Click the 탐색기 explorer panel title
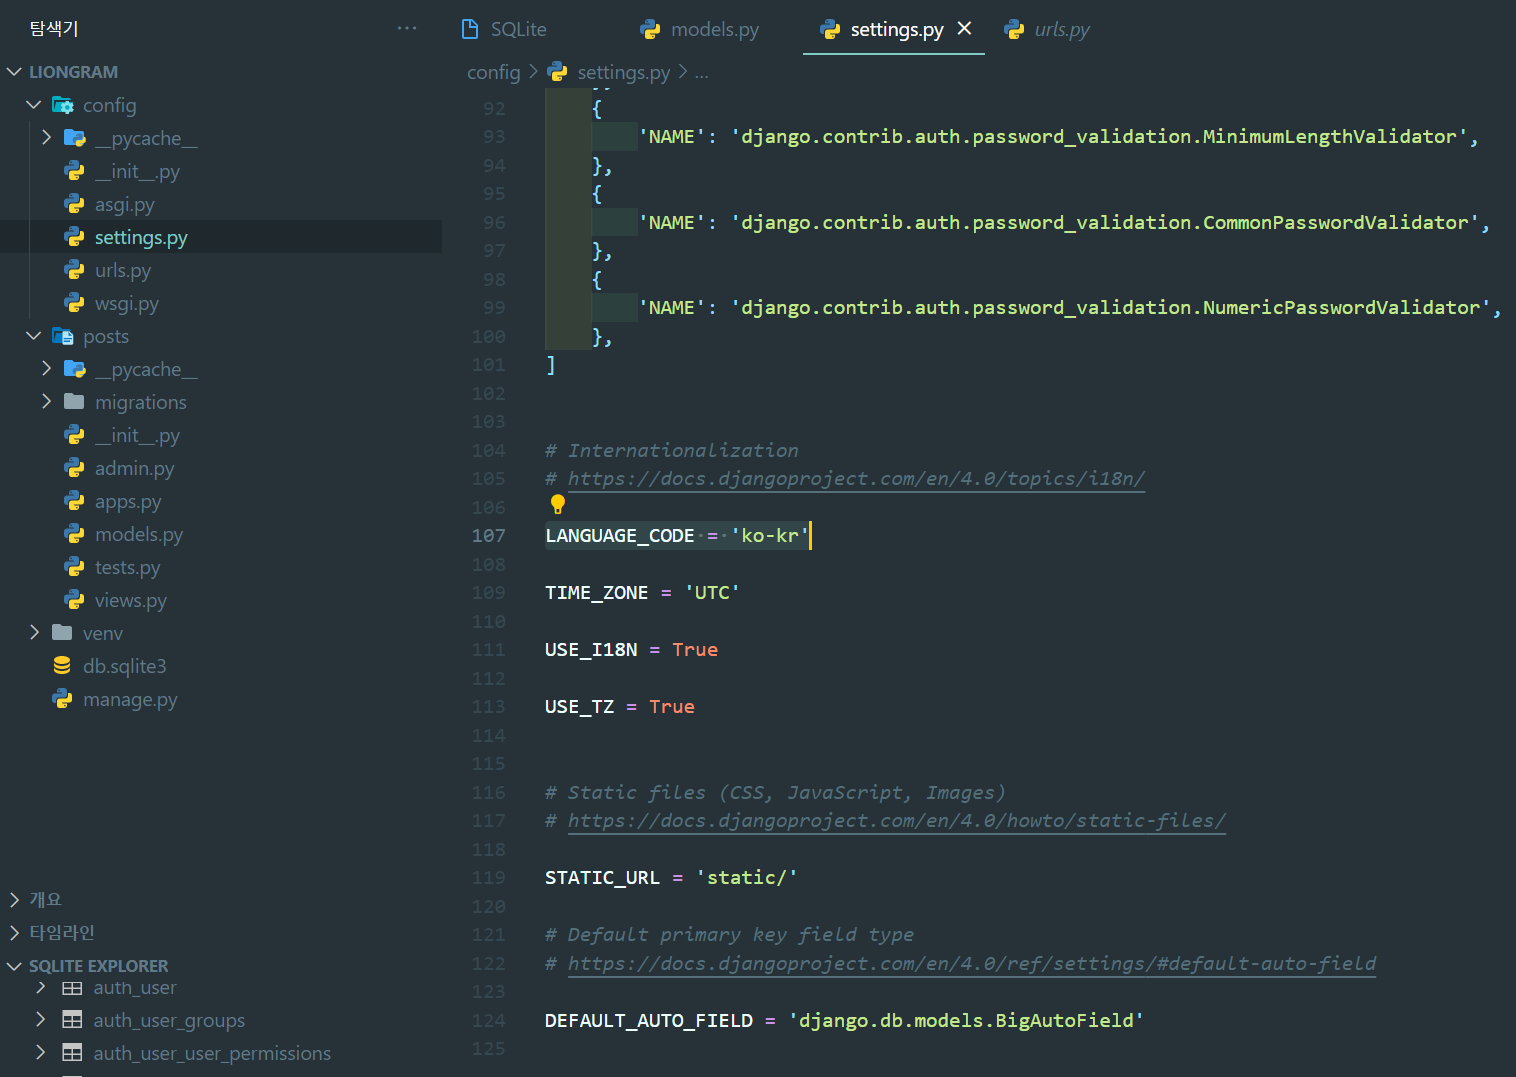 tap(53, 28)
